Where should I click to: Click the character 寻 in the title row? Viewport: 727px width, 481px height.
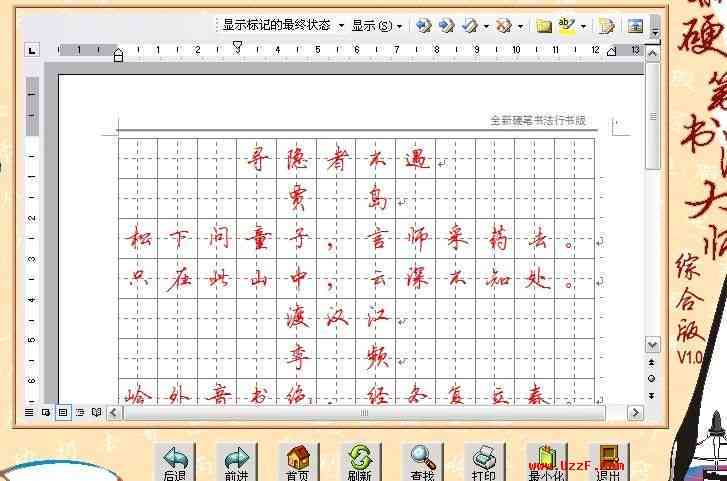257,160
